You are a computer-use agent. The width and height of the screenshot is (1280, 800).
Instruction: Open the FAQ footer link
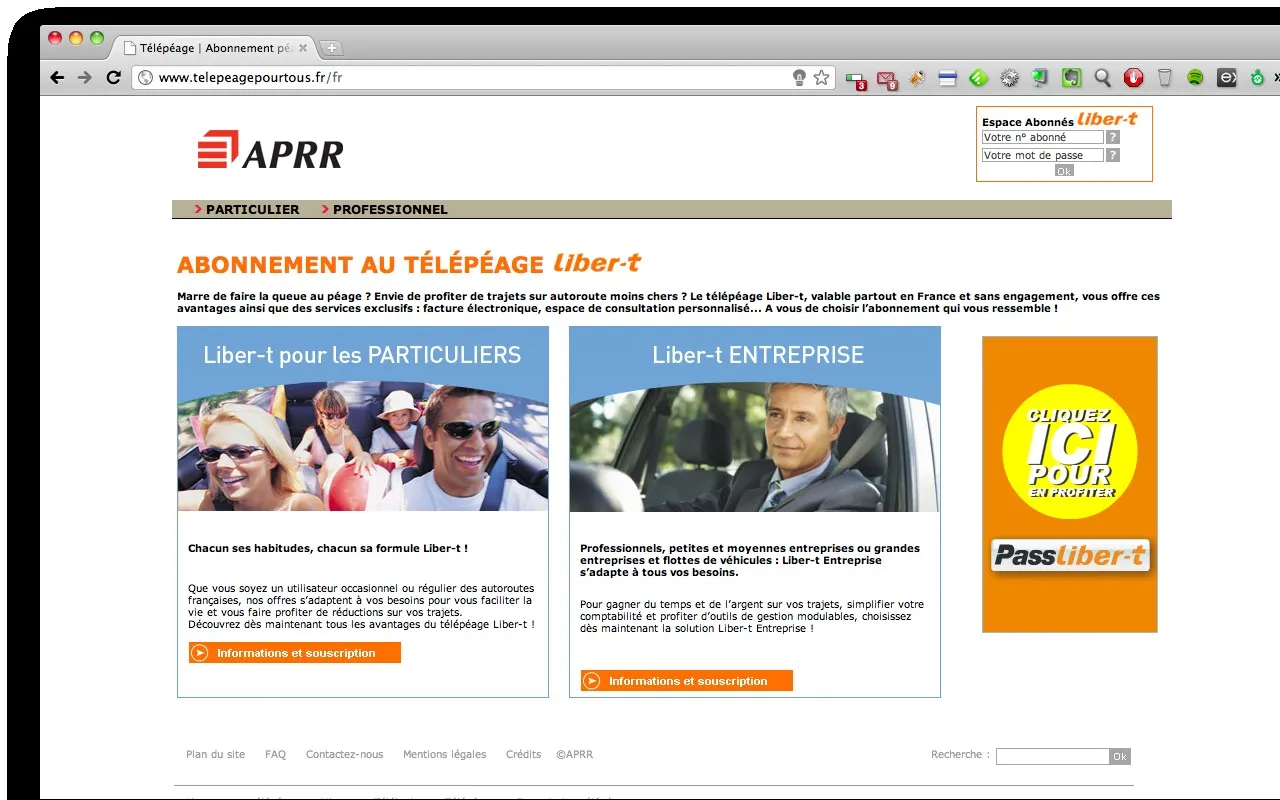pos(275,755)
